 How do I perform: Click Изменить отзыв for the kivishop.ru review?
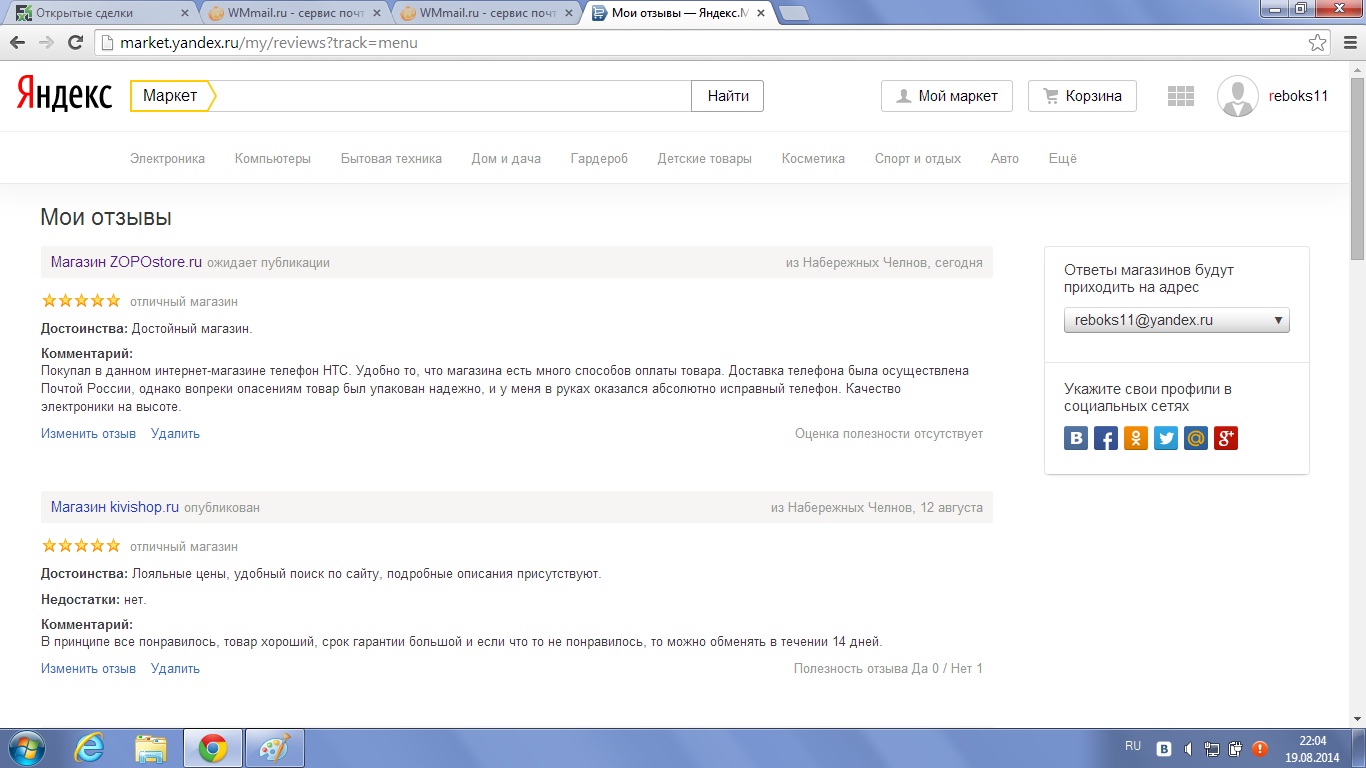point(88,669)
